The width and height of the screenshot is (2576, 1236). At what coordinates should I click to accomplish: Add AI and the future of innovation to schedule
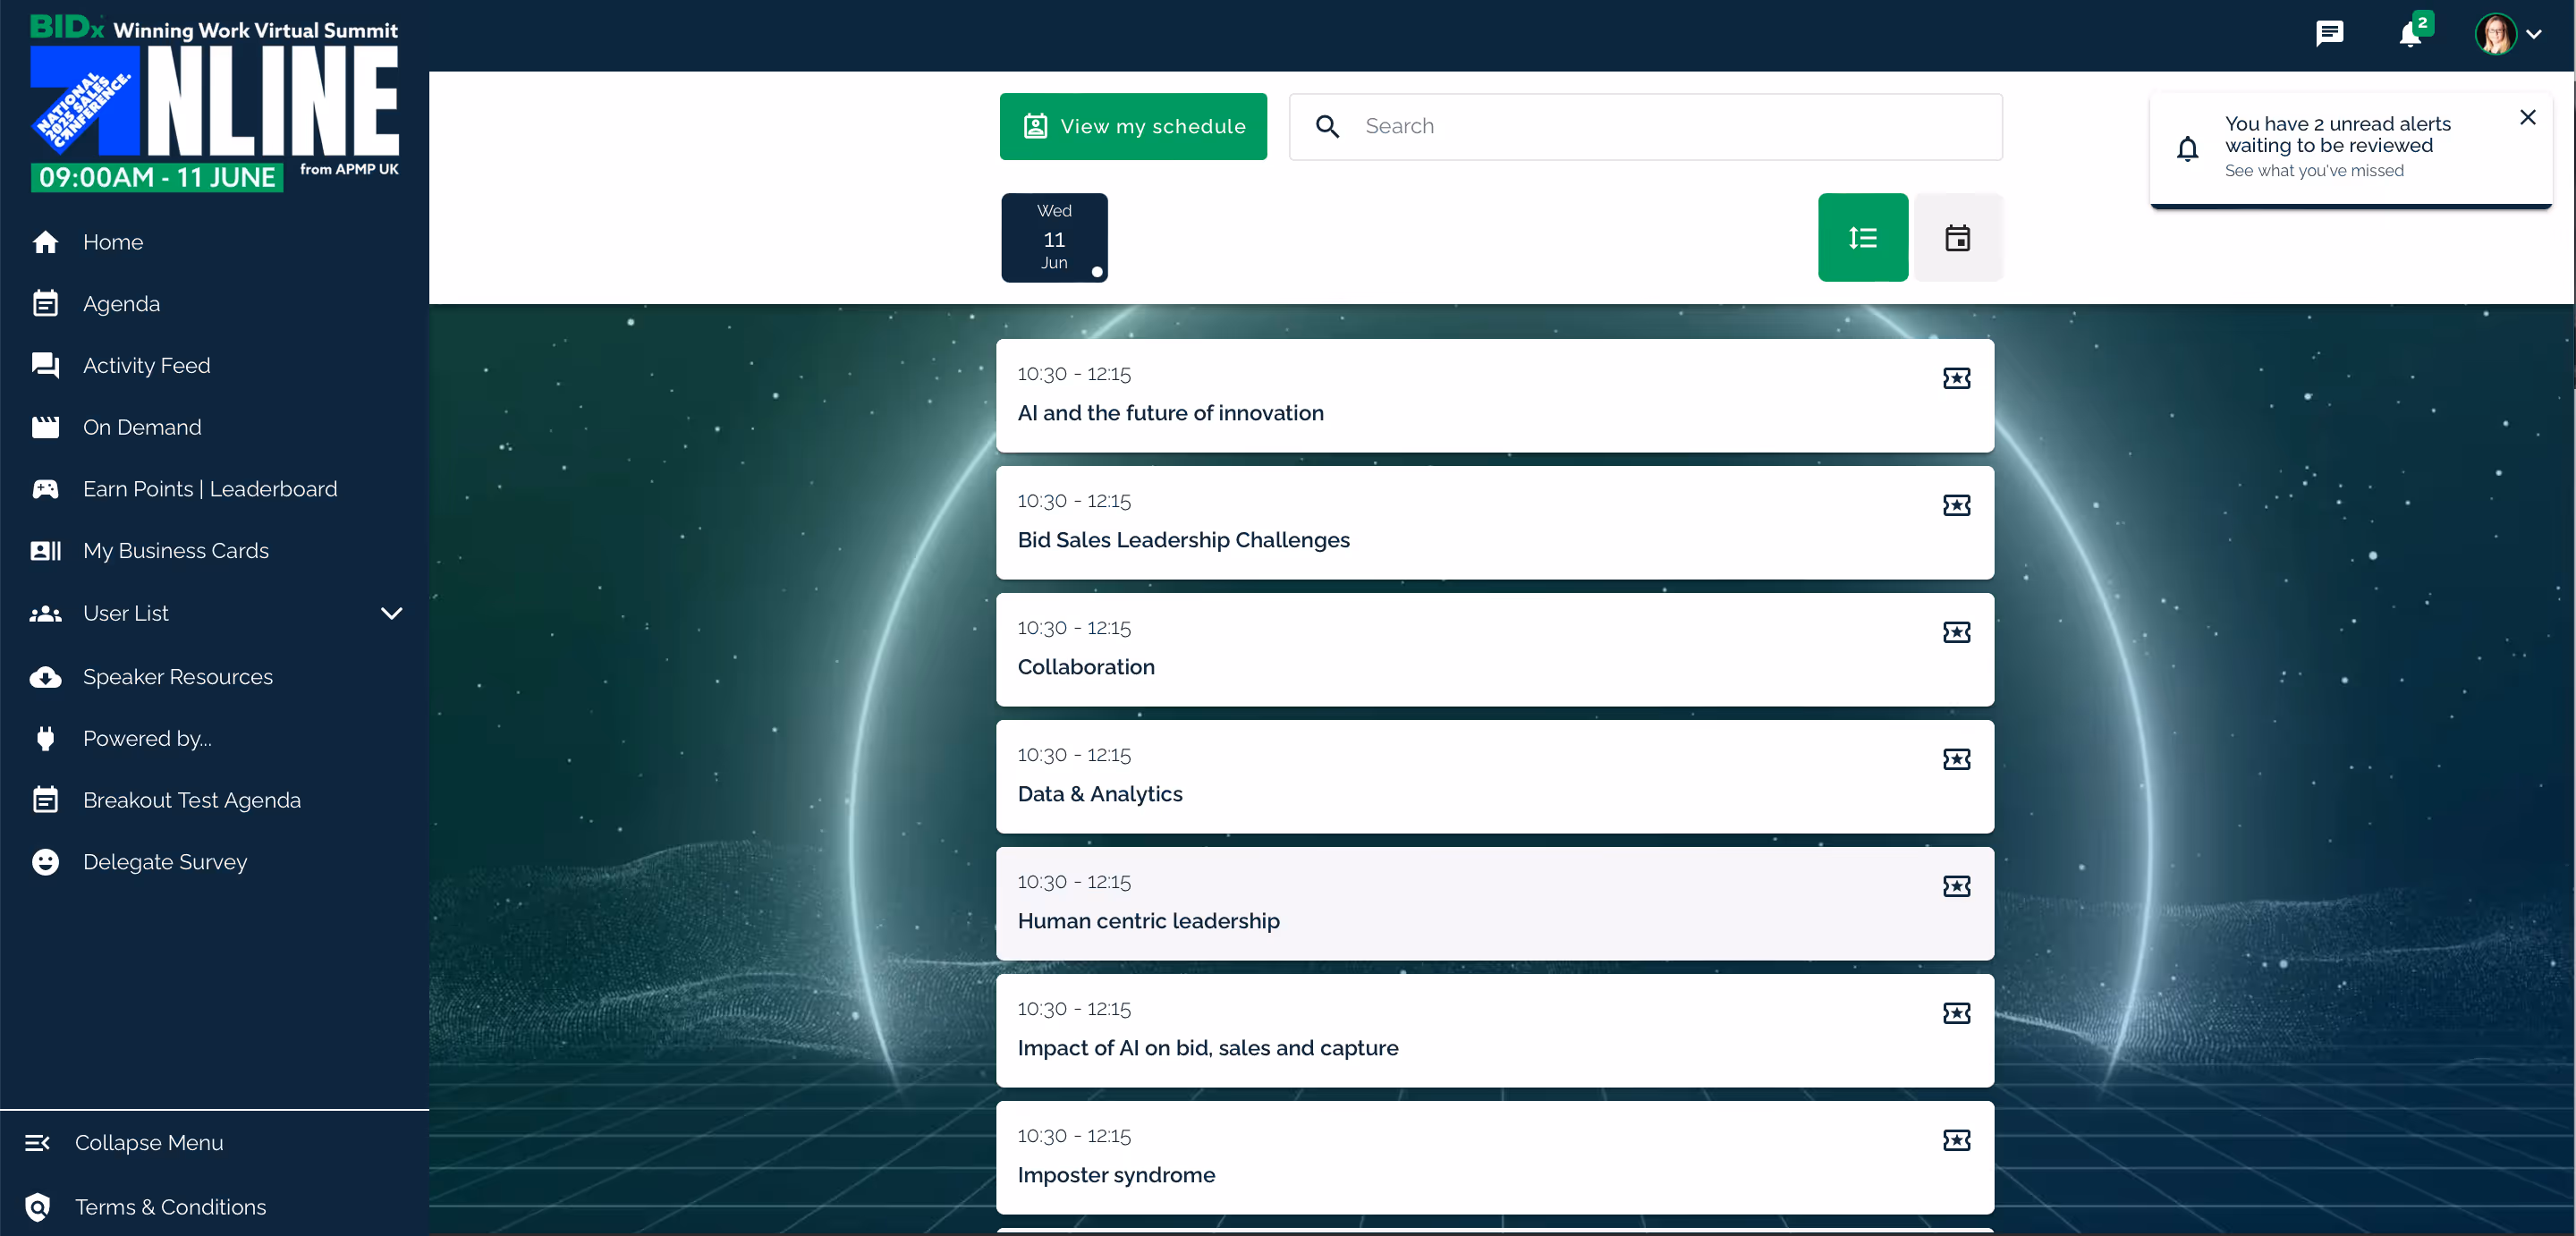click(x=1956, y=378)
